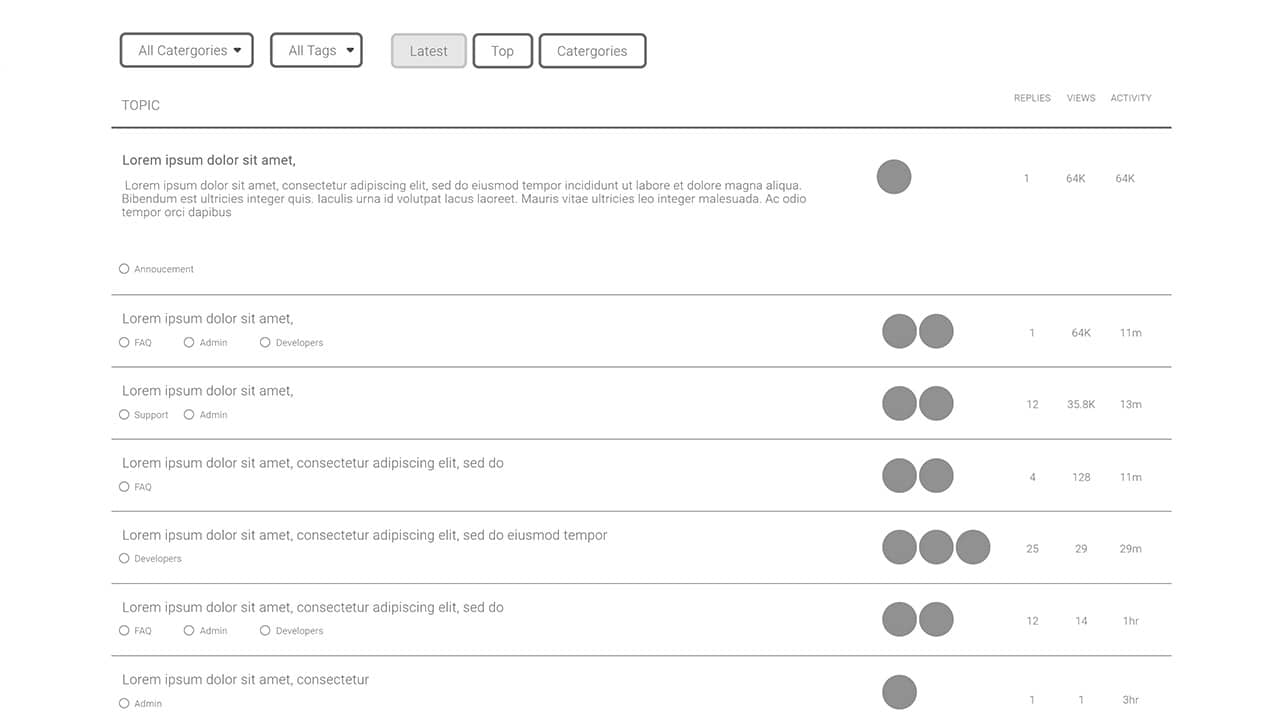Switch to the Top tab
Viewport: 1280px width, 720px height.
(x=502, y=51)
